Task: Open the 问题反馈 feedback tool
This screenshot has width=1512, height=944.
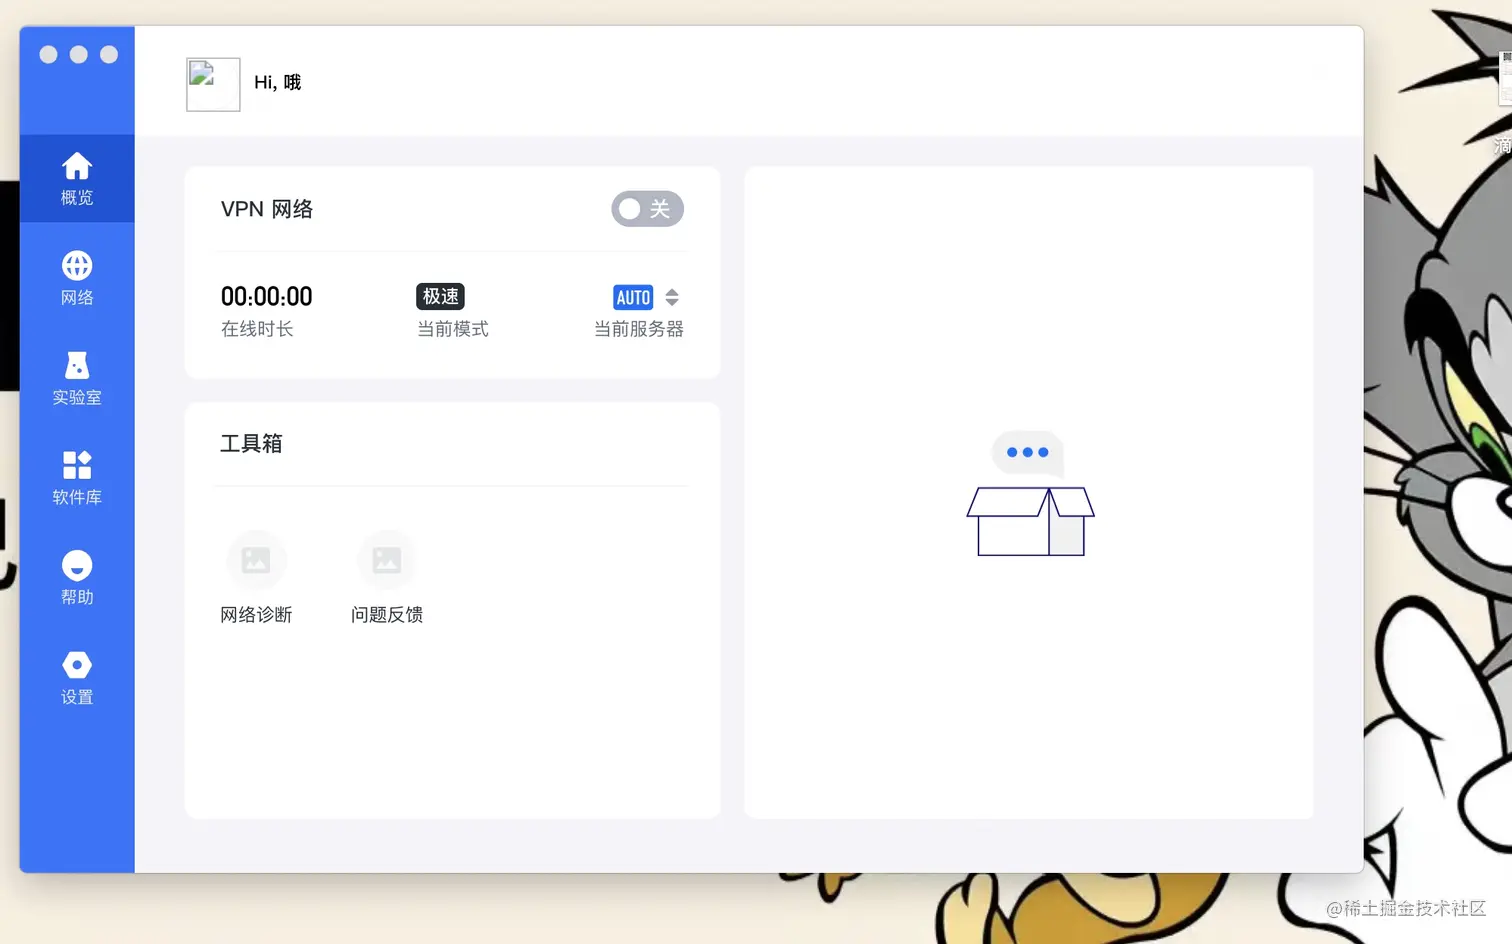Action: point(386,575)
